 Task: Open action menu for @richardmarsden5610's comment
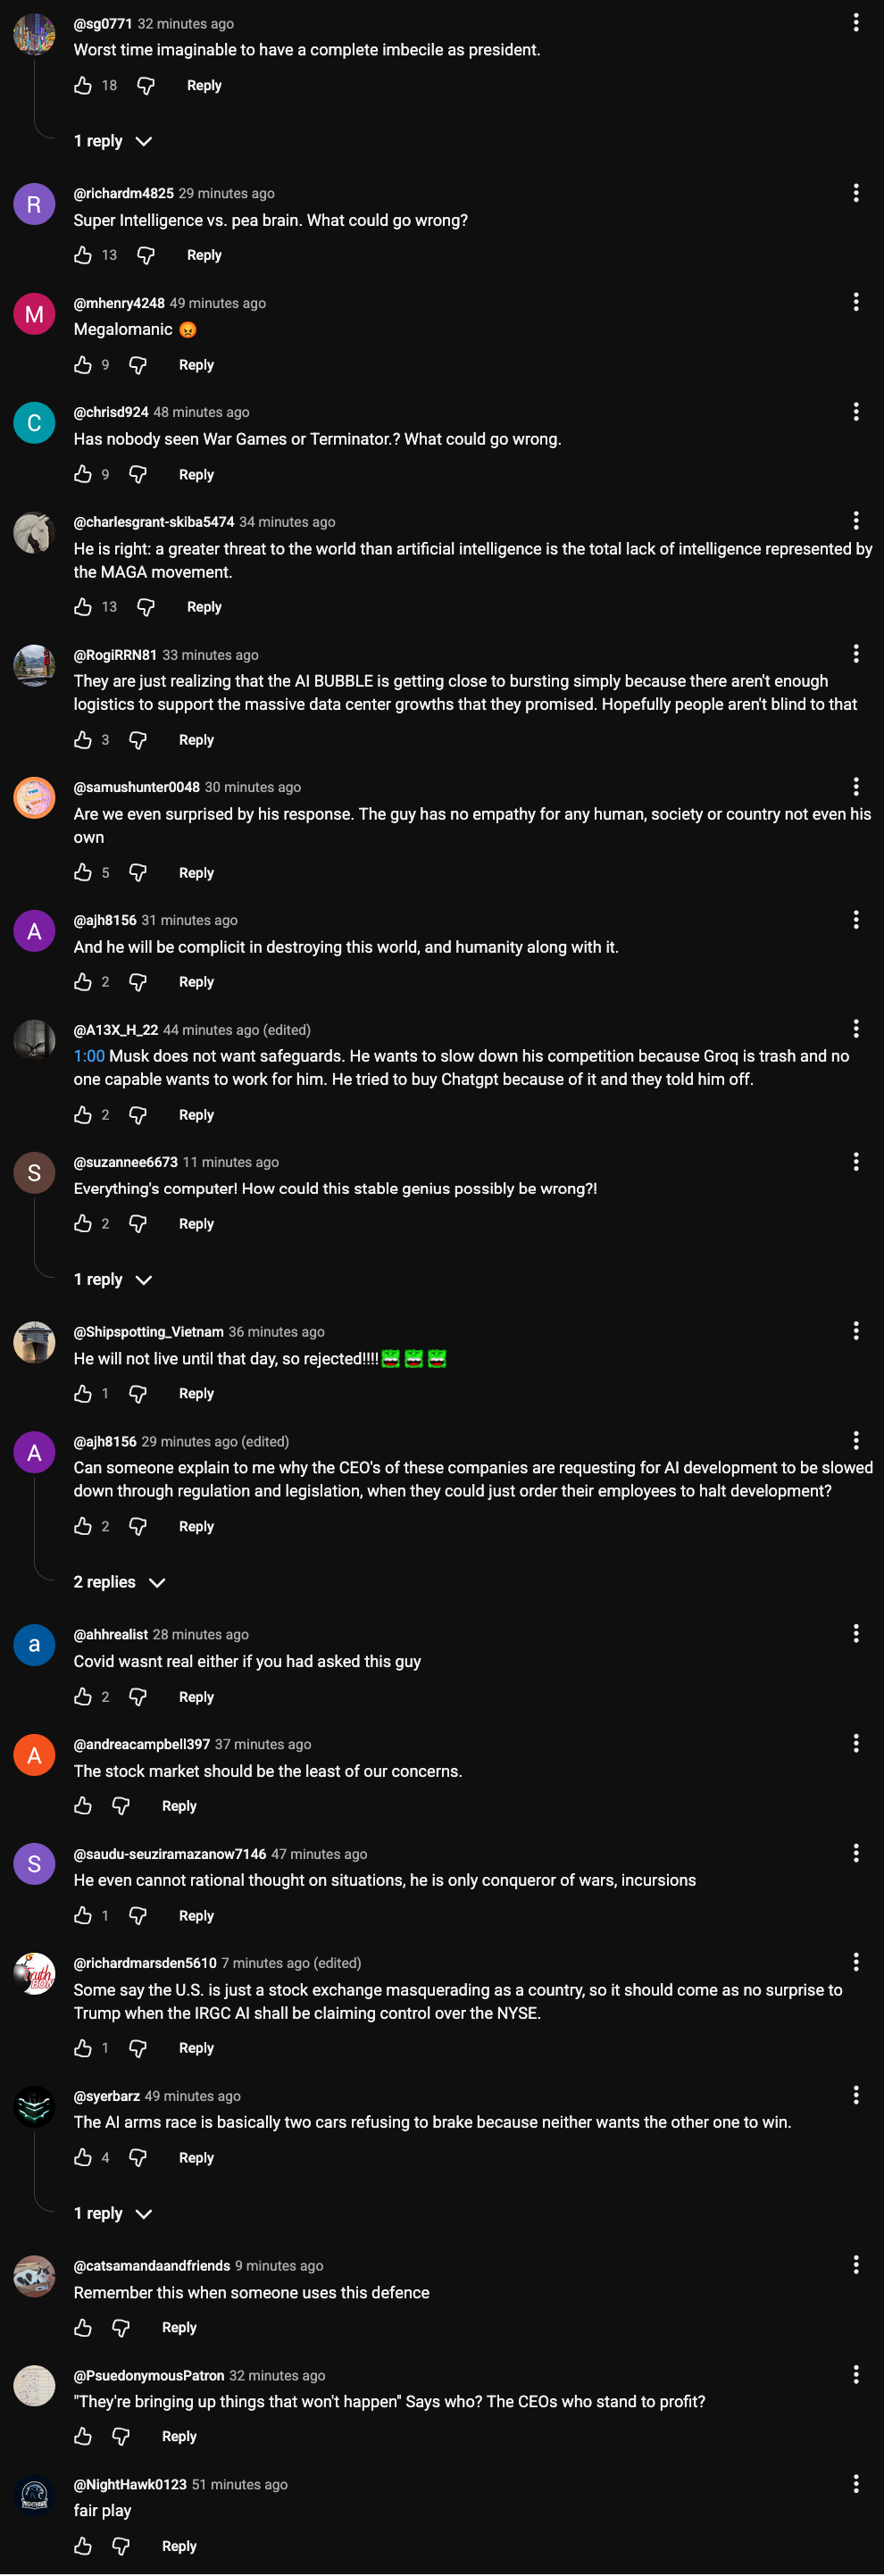click(856, 1962)
